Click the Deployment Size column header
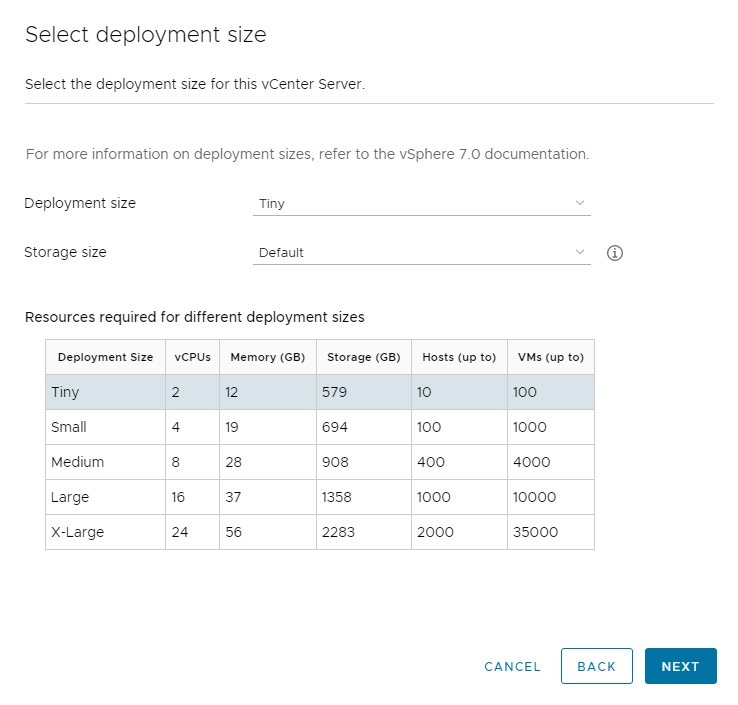Image resolution: width=738 pixels, height=705 pixels. [x=105, y=357]
